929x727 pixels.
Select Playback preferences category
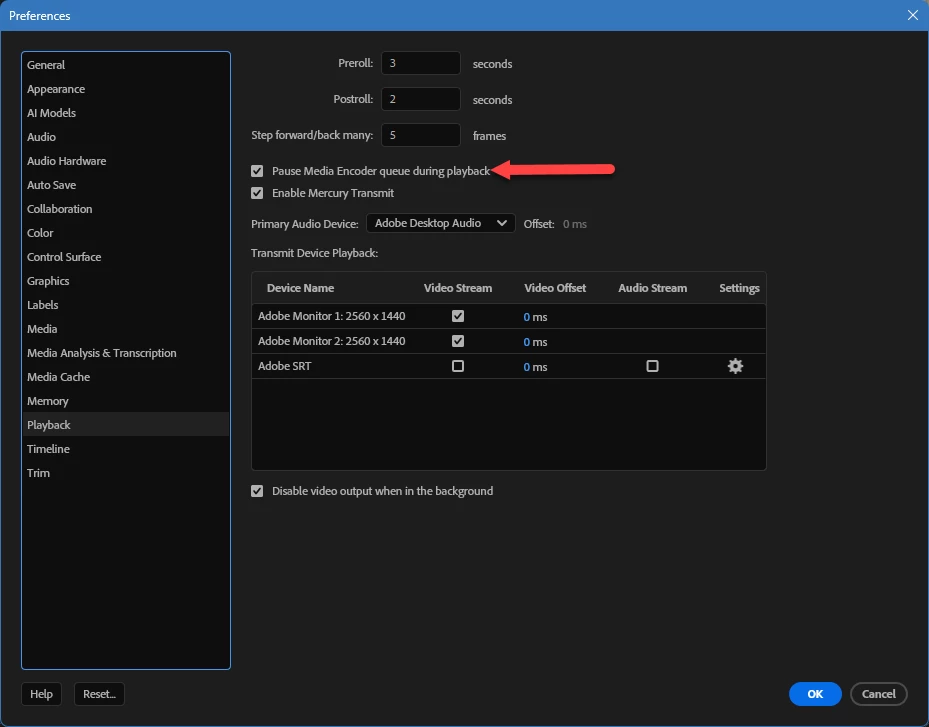point(126,425)
